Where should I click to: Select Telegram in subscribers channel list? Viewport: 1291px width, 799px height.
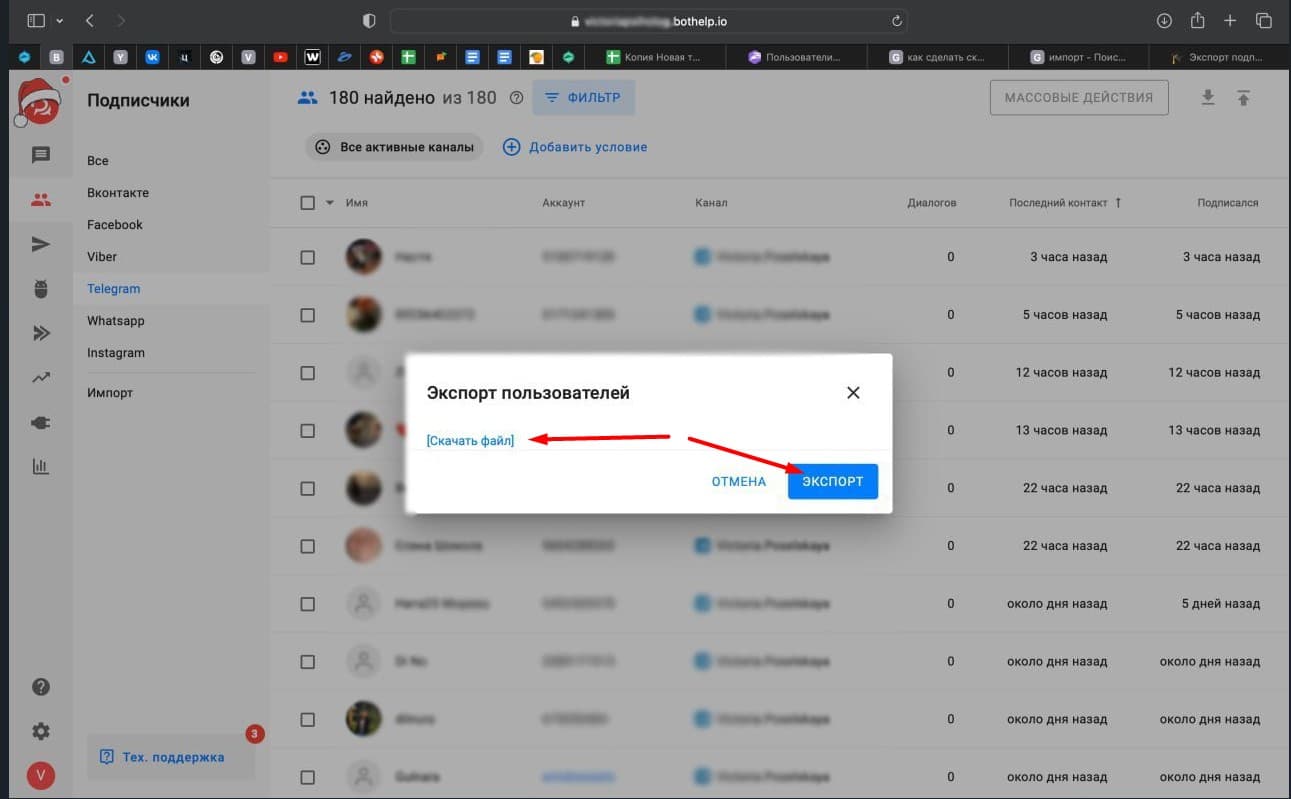tap(113, 289)
